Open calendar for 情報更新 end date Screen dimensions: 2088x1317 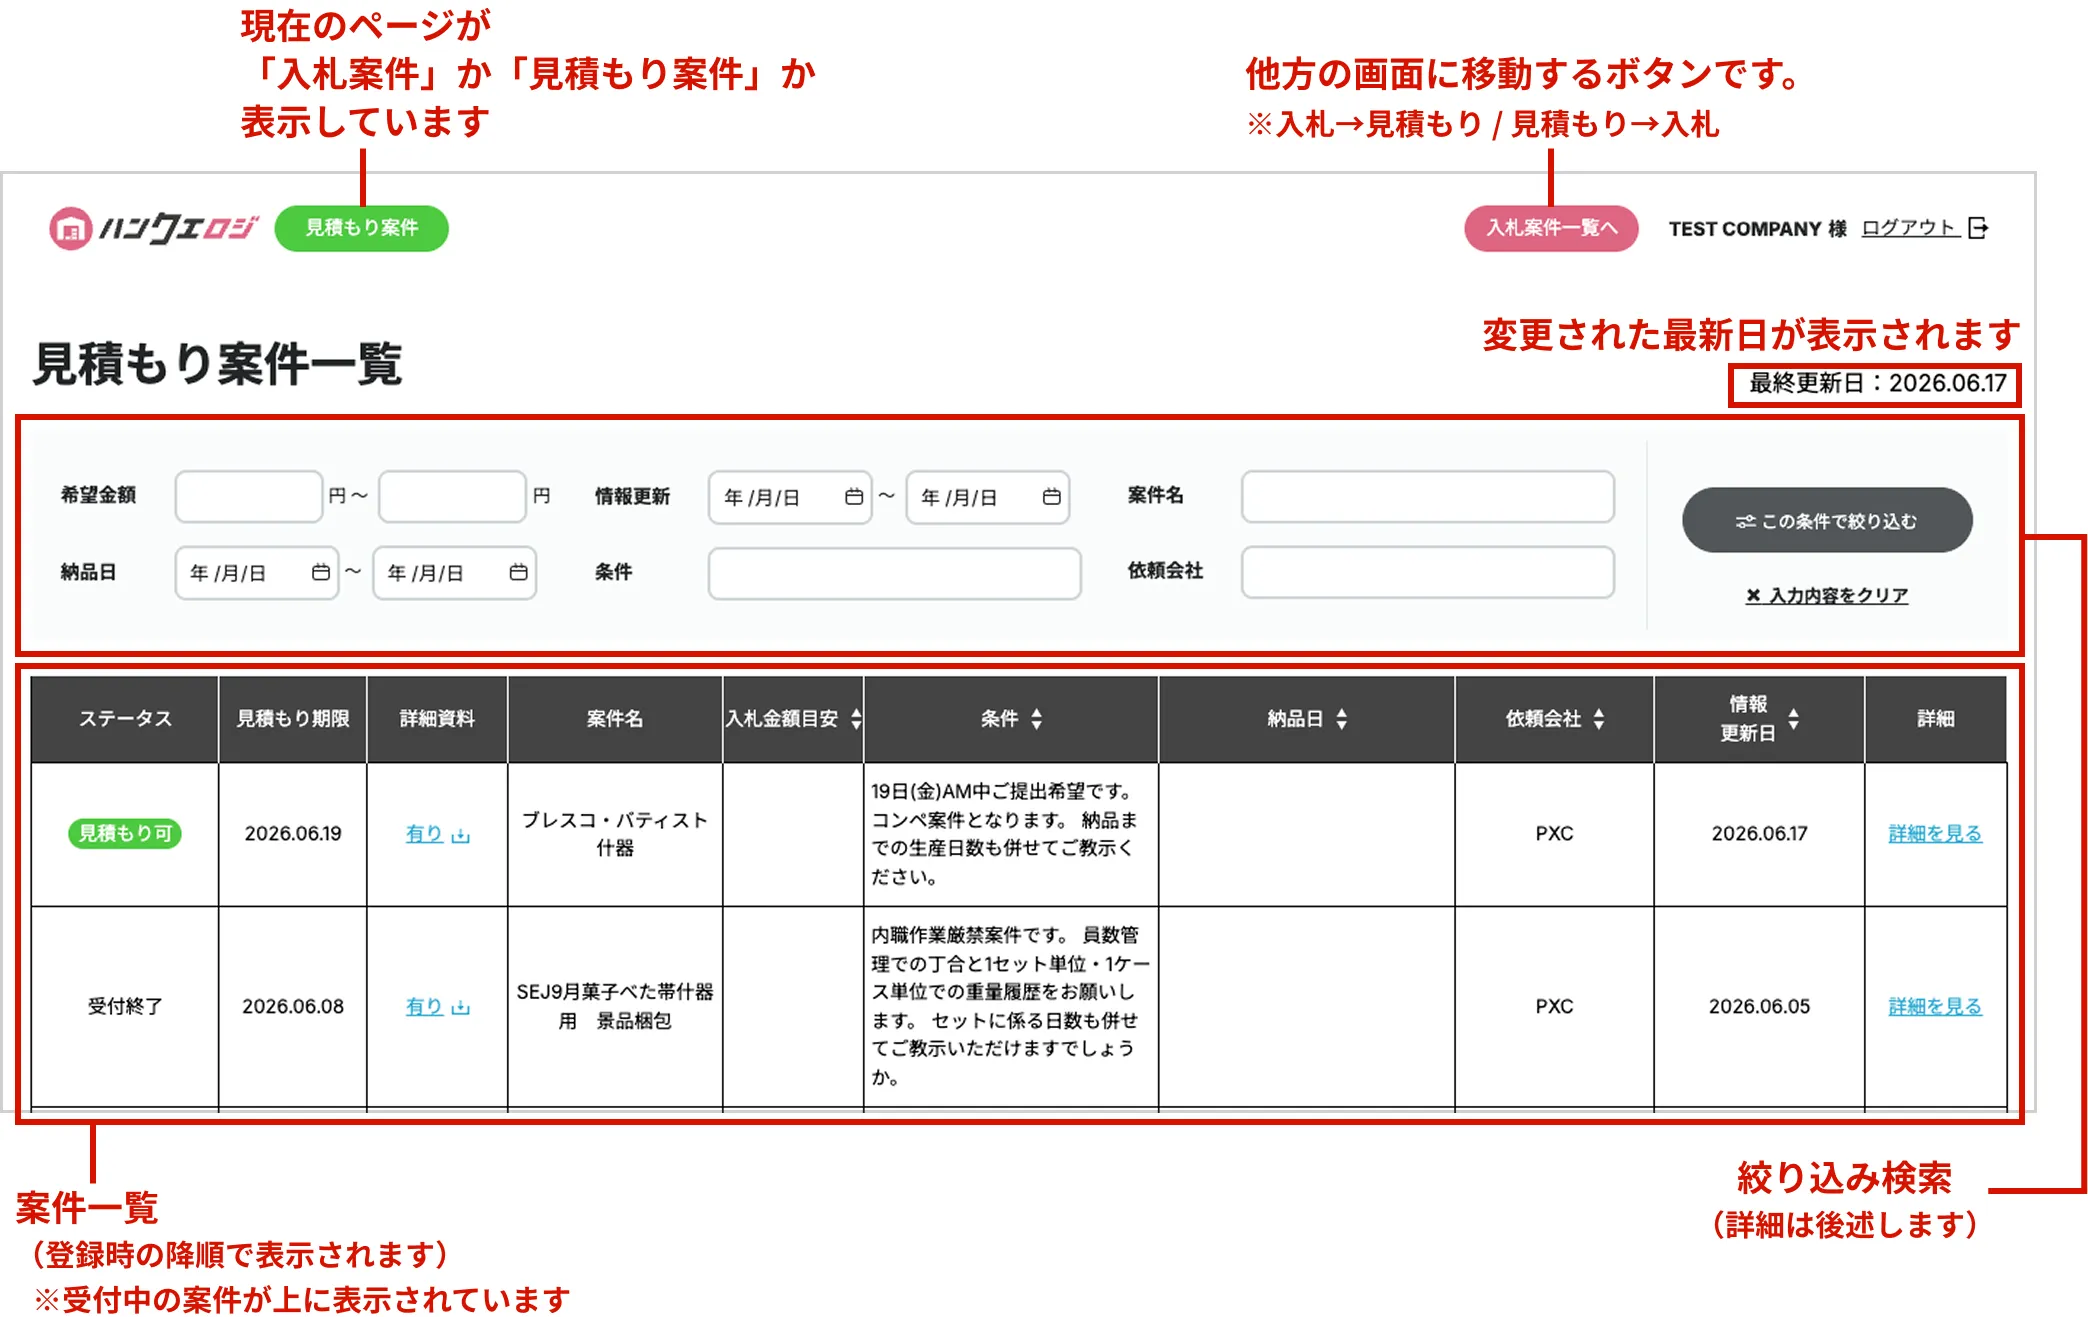point(1051,497)
